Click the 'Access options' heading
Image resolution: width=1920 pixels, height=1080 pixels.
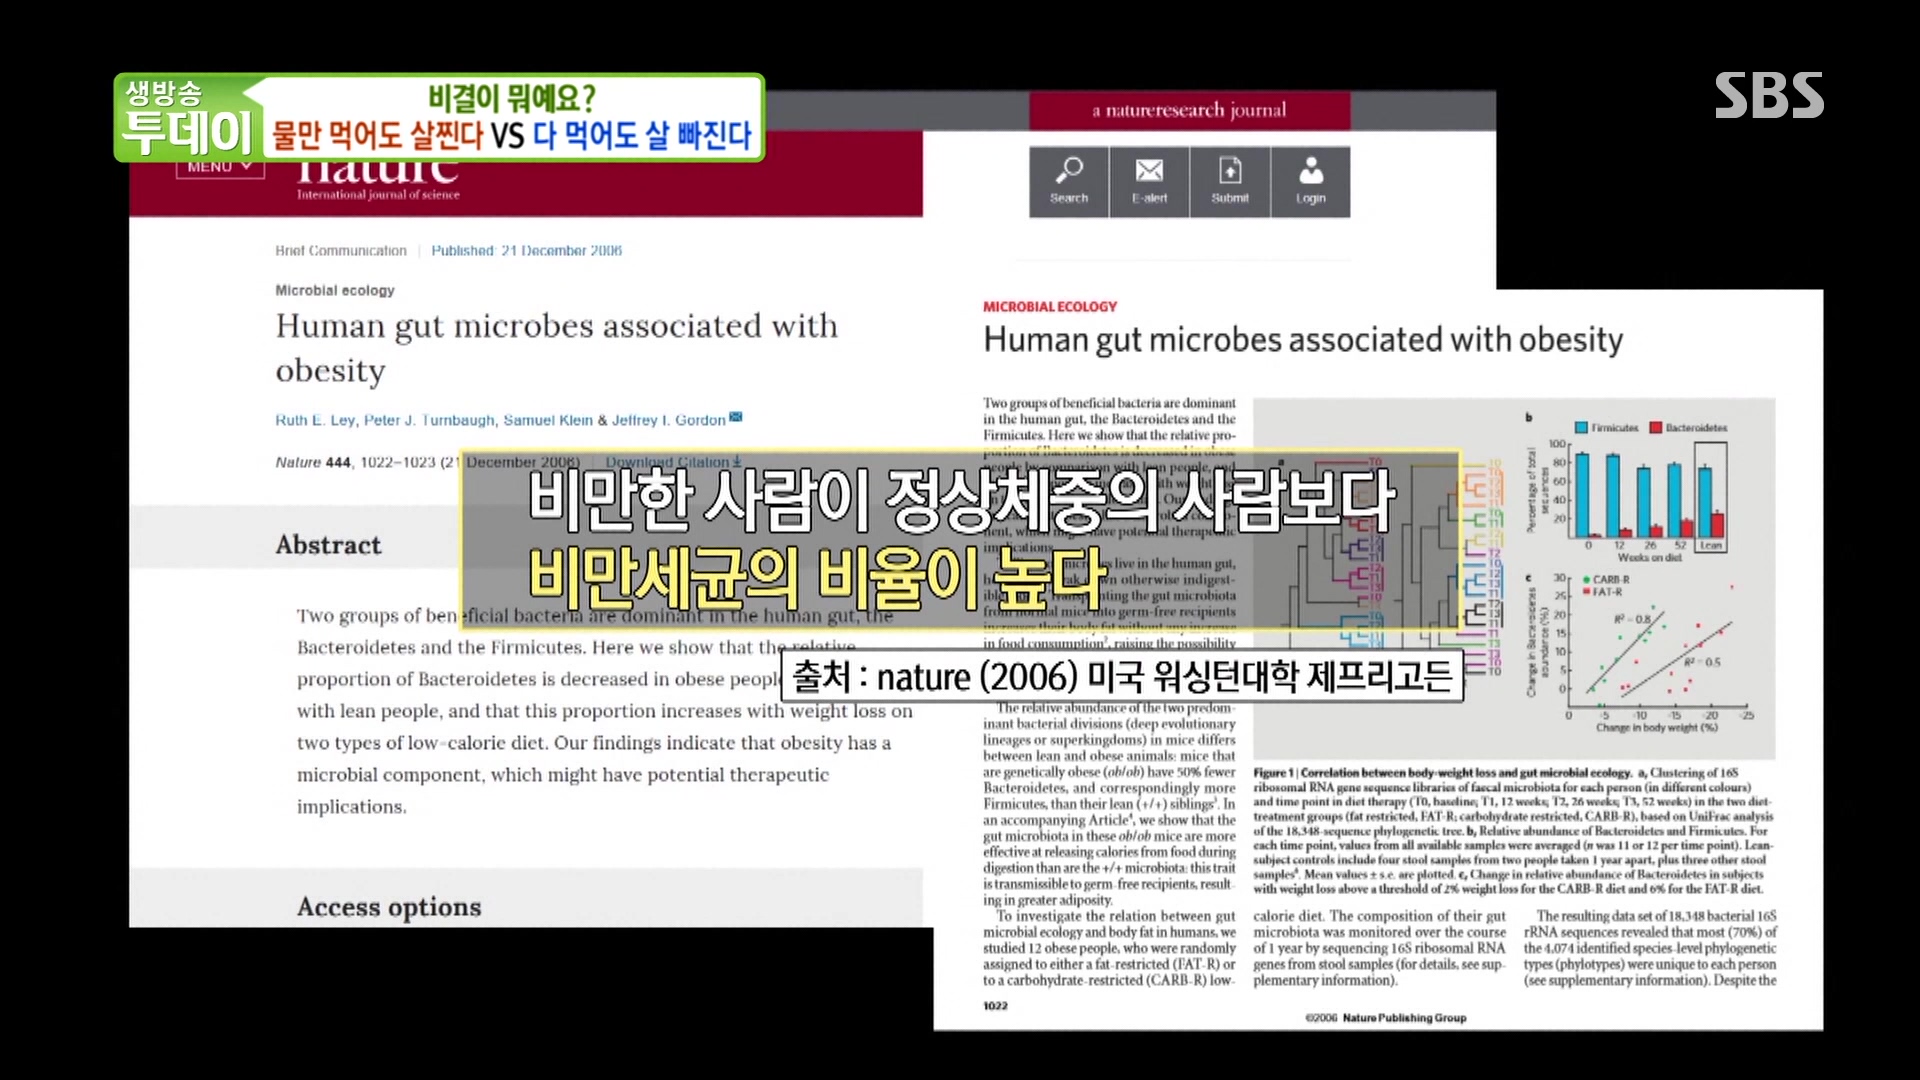[389, 907]
